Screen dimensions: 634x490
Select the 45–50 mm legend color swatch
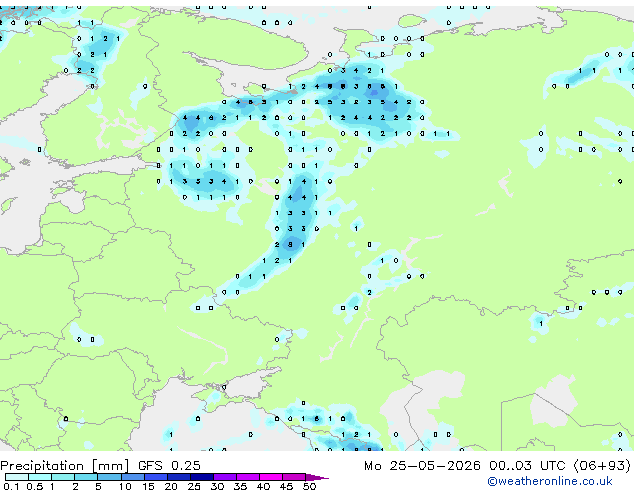pos(294,477)
